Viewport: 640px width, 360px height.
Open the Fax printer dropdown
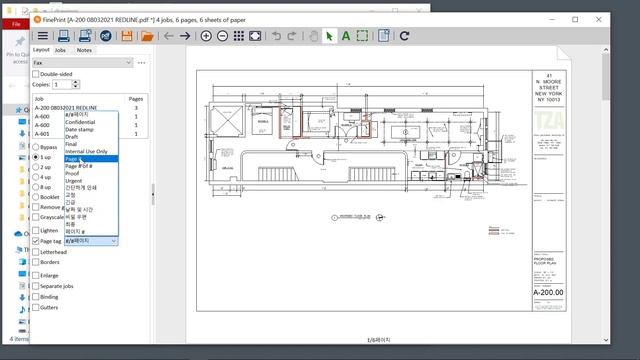pyautogui.click(x=82, y=63)
